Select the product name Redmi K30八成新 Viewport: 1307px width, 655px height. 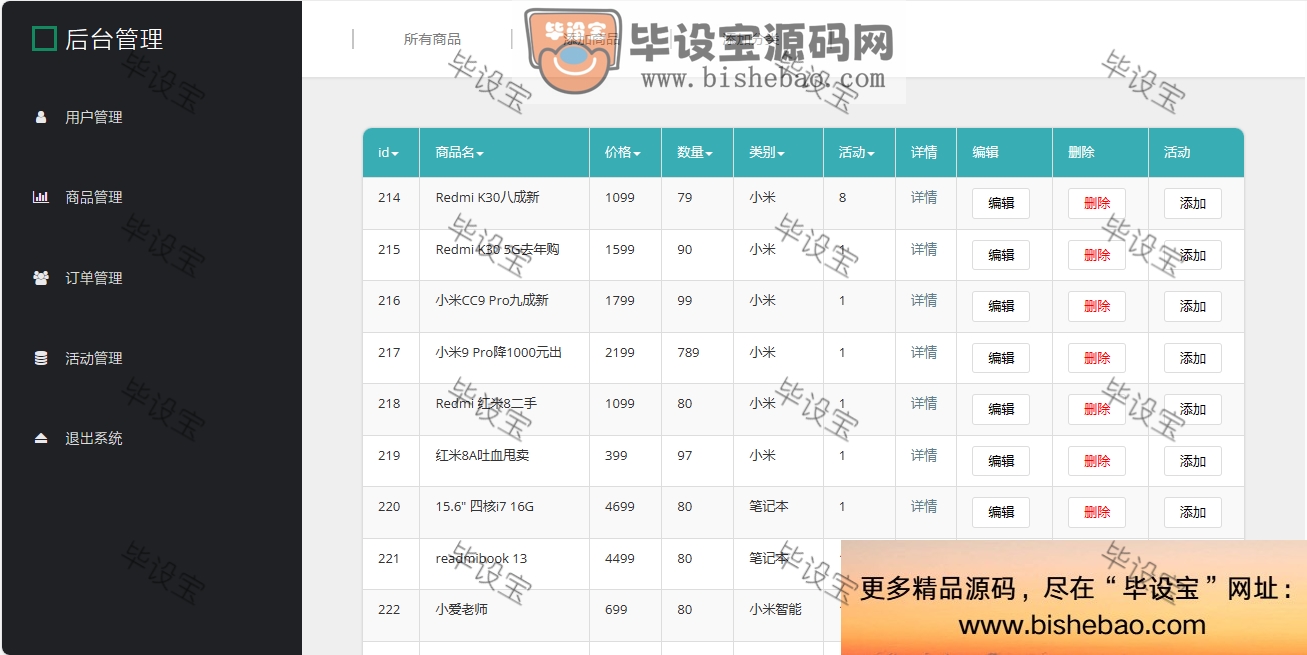click(x=487, y=197)
